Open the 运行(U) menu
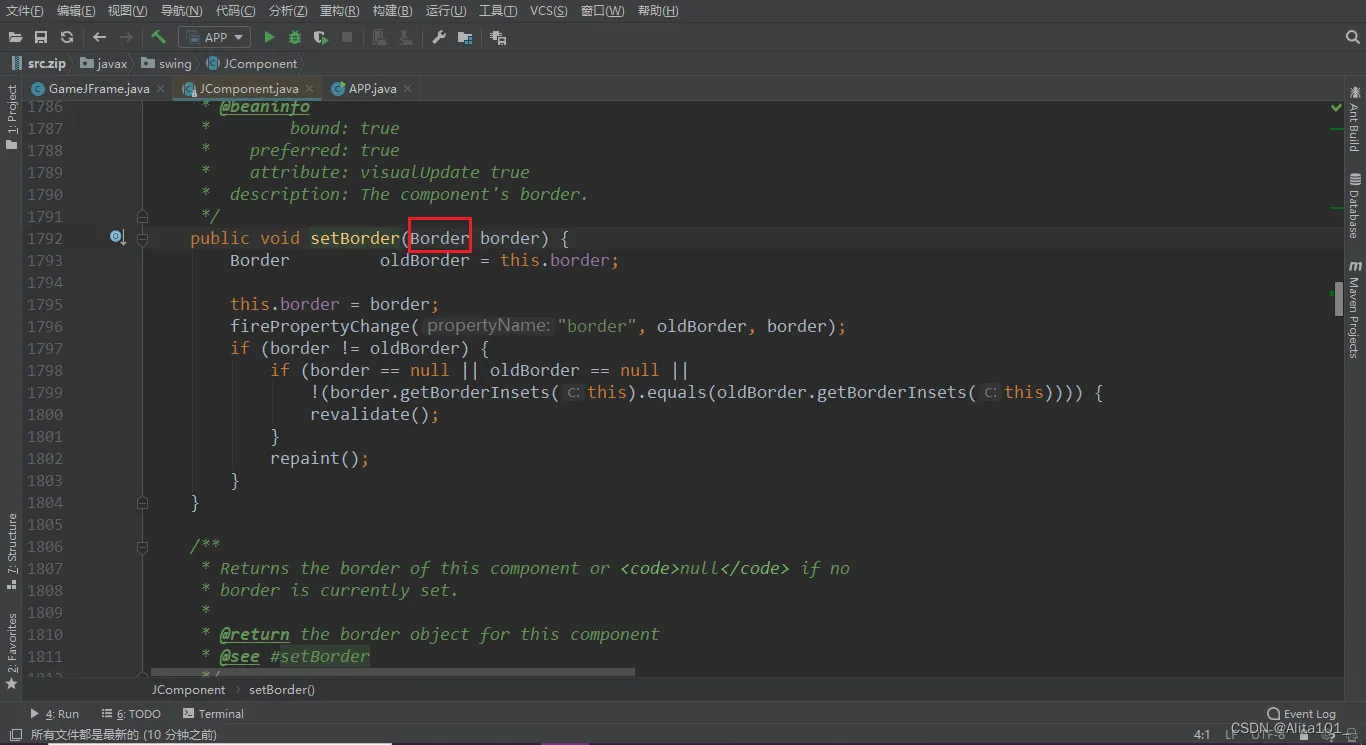The height and width of the screenshot is (745, 1366). coord(446,11)
